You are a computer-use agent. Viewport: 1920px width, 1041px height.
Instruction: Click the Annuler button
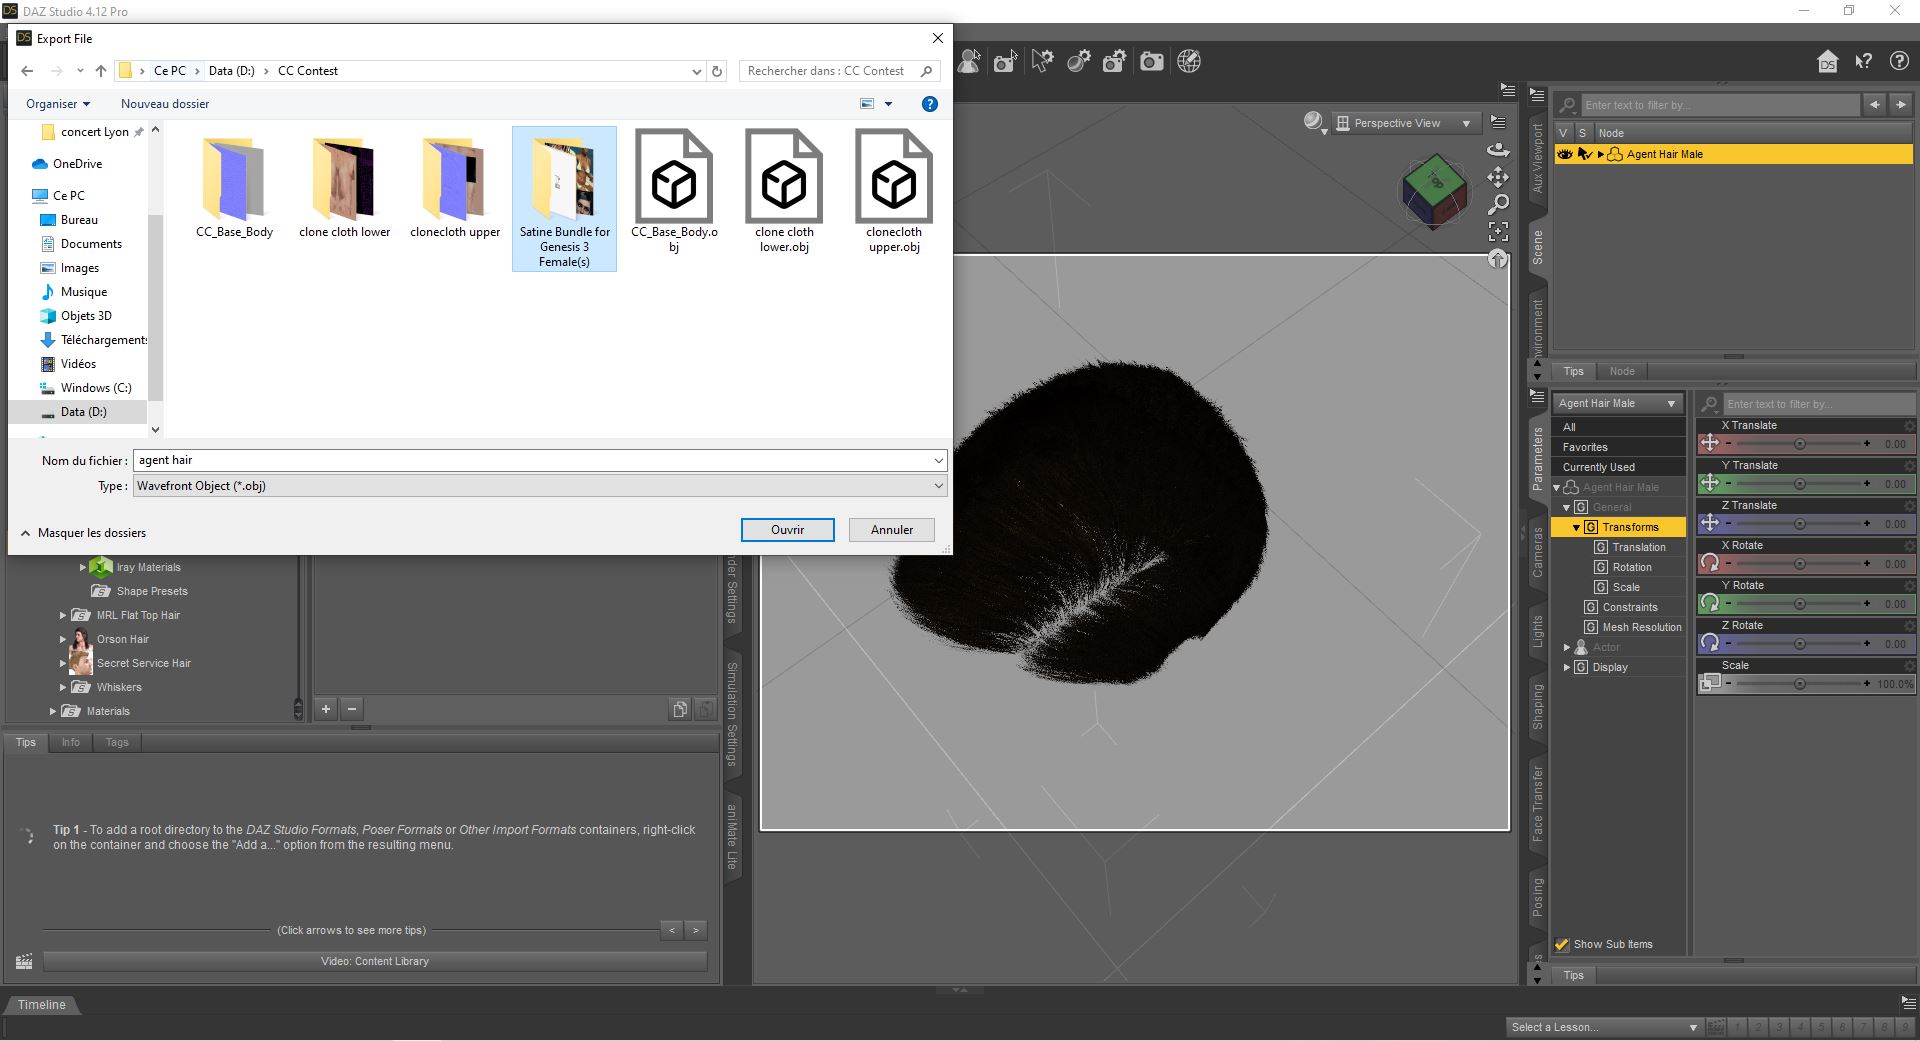891,530
